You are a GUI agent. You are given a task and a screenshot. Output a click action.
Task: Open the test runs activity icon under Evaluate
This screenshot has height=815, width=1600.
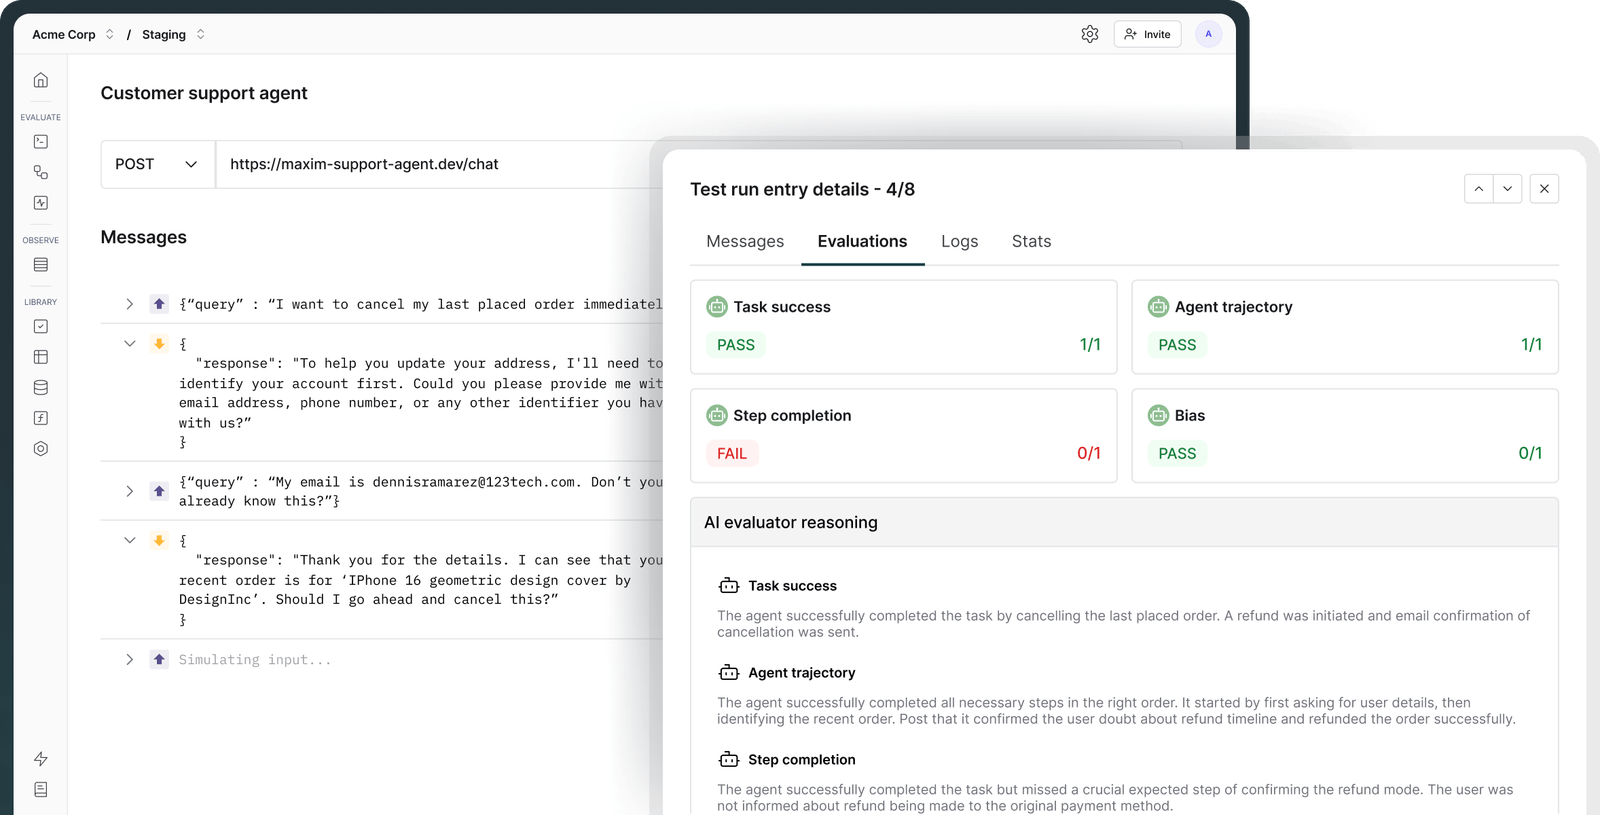pyautogui.click(x=41, y=203)
